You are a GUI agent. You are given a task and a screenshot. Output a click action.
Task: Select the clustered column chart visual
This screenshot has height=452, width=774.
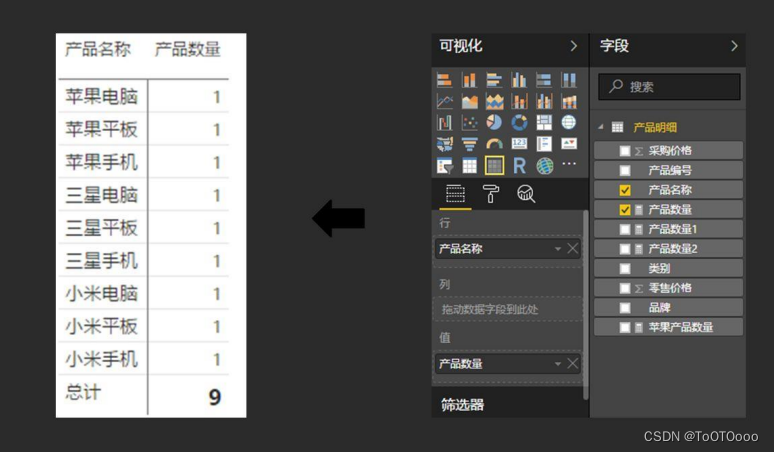pyautogui.click(x=519, y=80)
